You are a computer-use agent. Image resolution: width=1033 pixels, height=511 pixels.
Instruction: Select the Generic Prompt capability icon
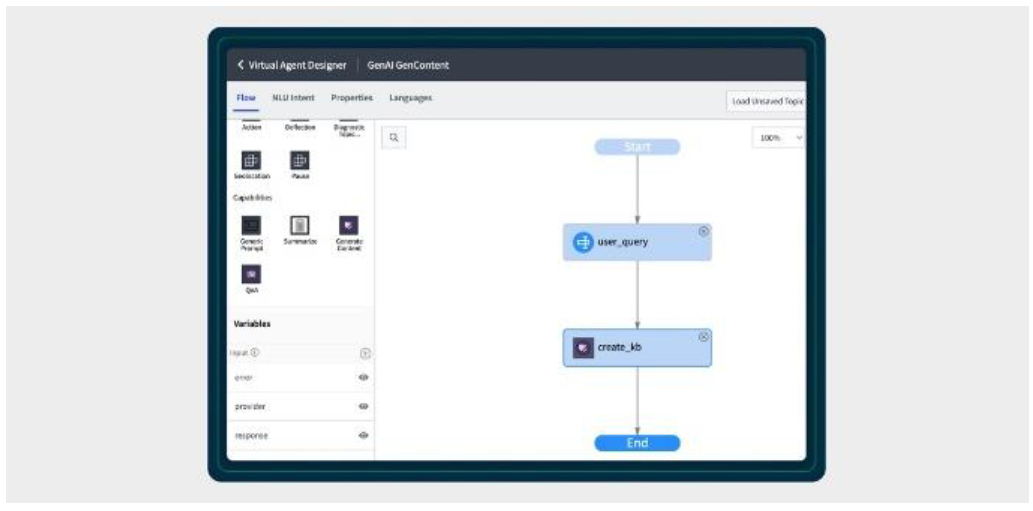[251, 226]
